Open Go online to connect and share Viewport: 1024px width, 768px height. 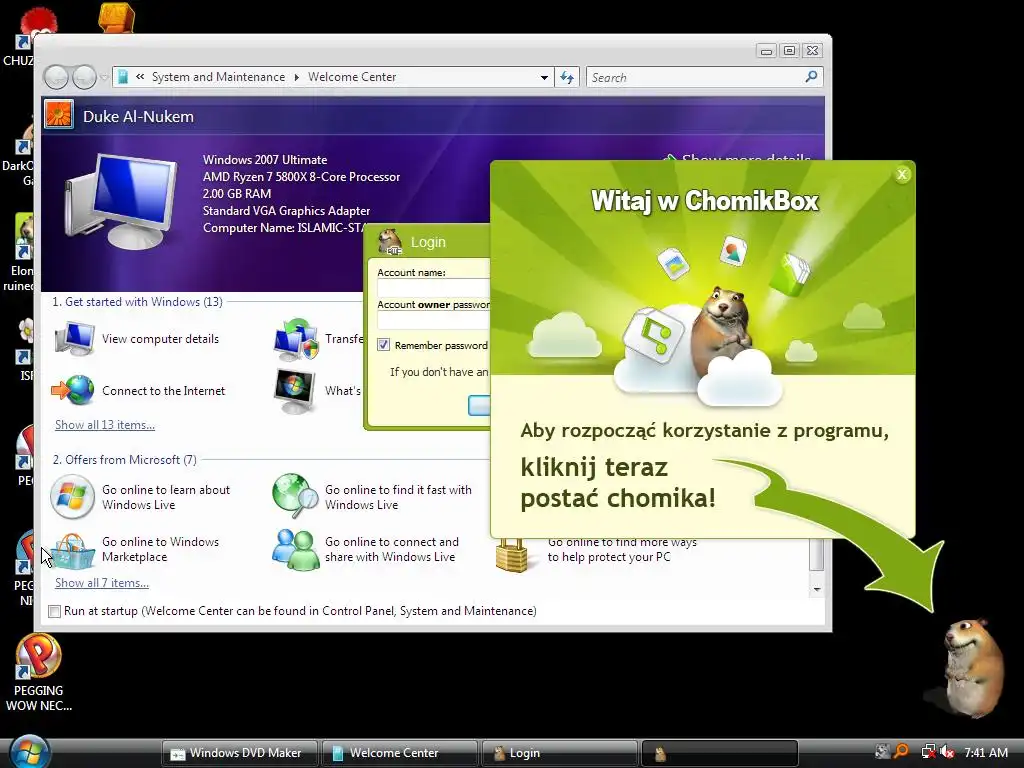tap(392, 549)
